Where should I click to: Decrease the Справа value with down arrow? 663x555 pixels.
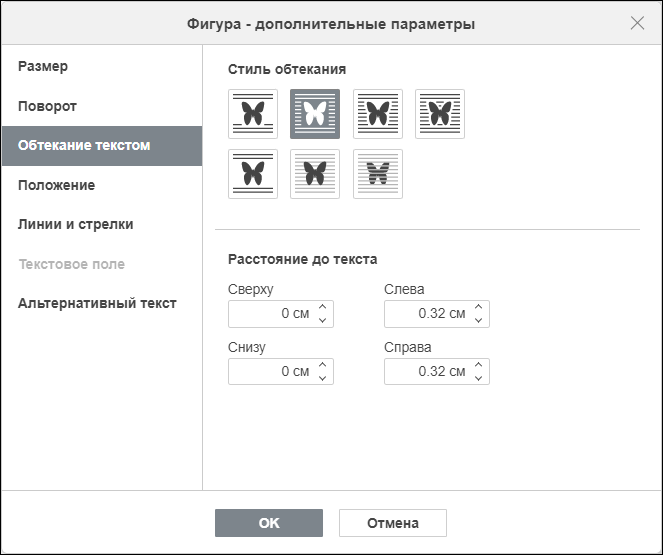point(479,378)
